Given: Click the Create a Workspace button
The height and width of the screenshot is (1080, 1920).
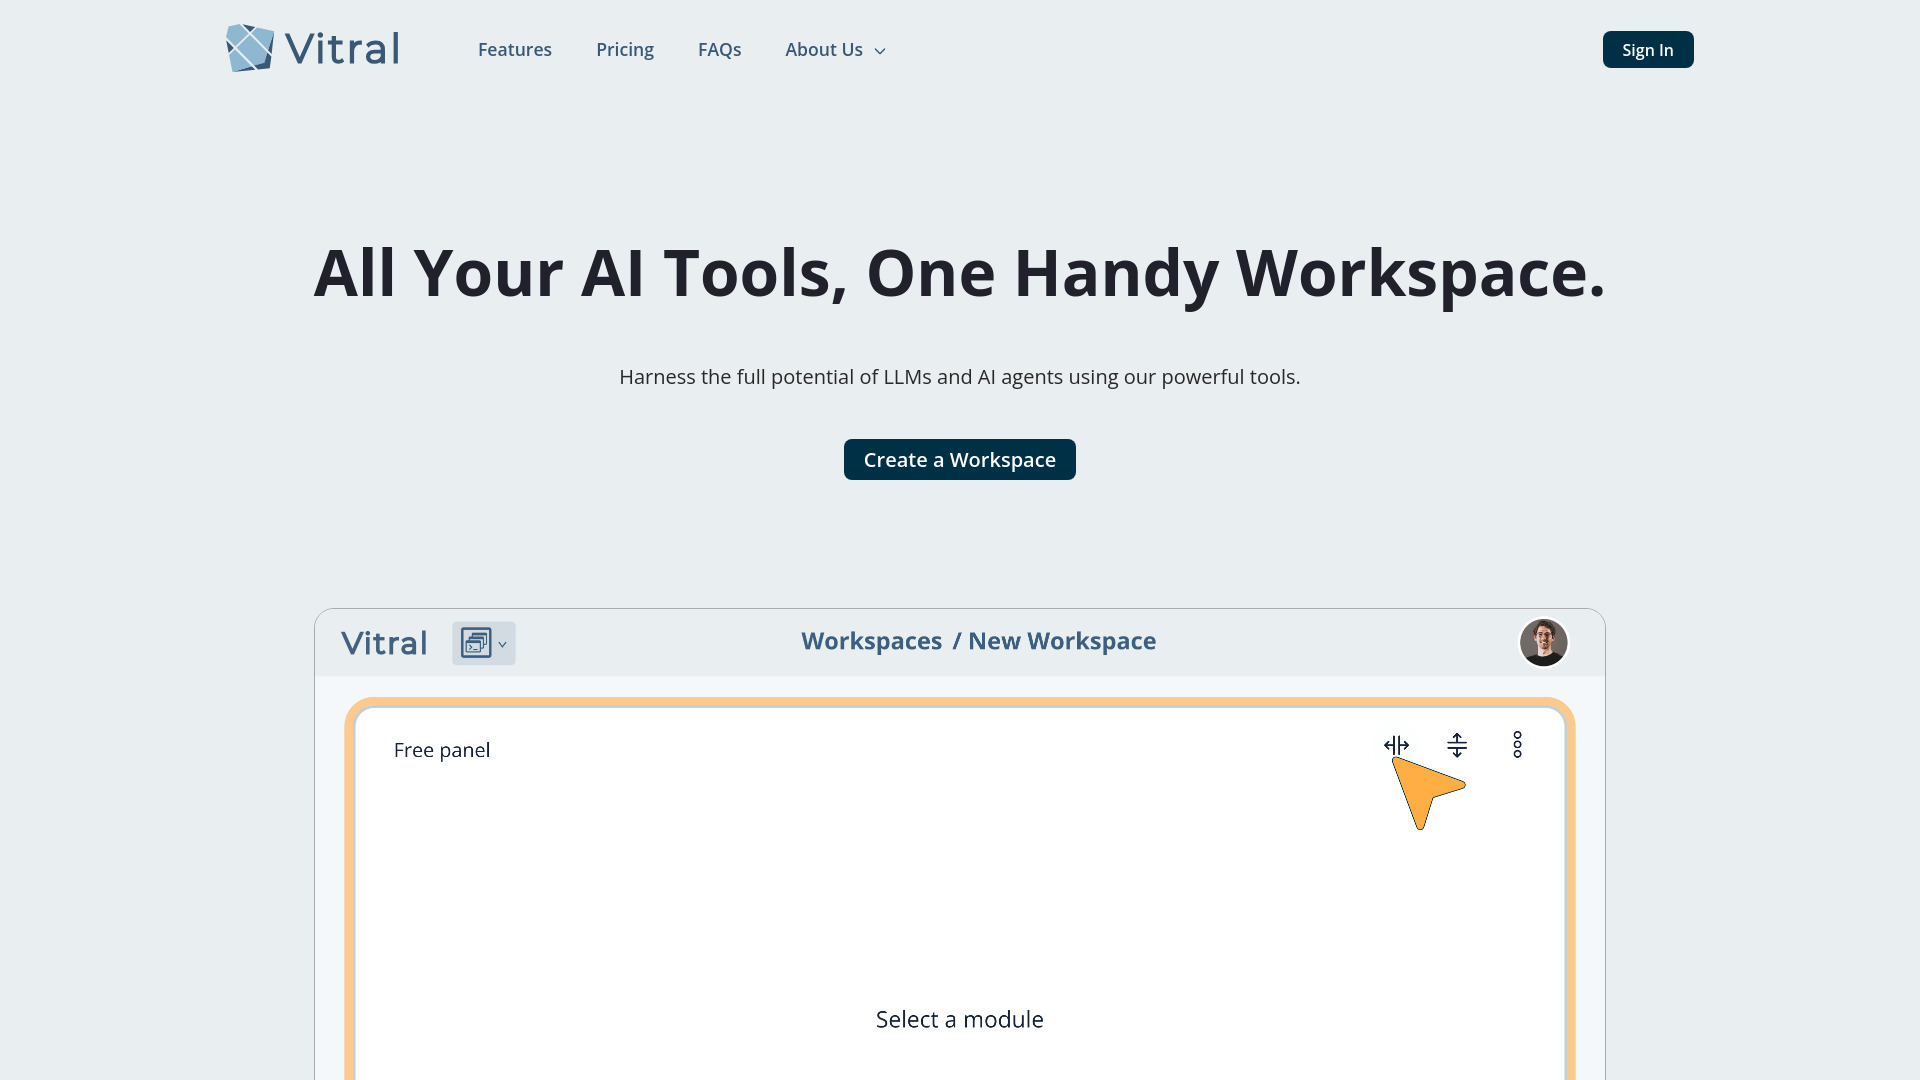Looking at the screenshot, I should 960,459.
